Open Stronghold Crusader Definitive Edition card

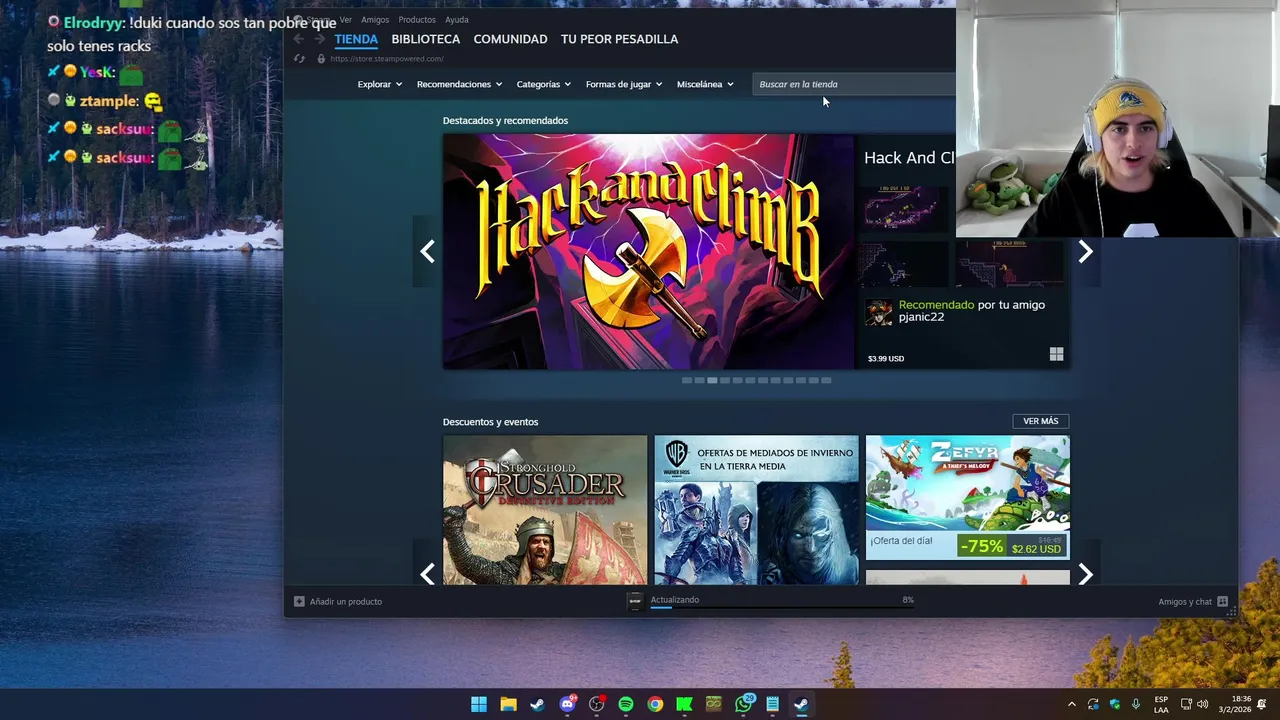pyautogui.click(x=545, y=510)
